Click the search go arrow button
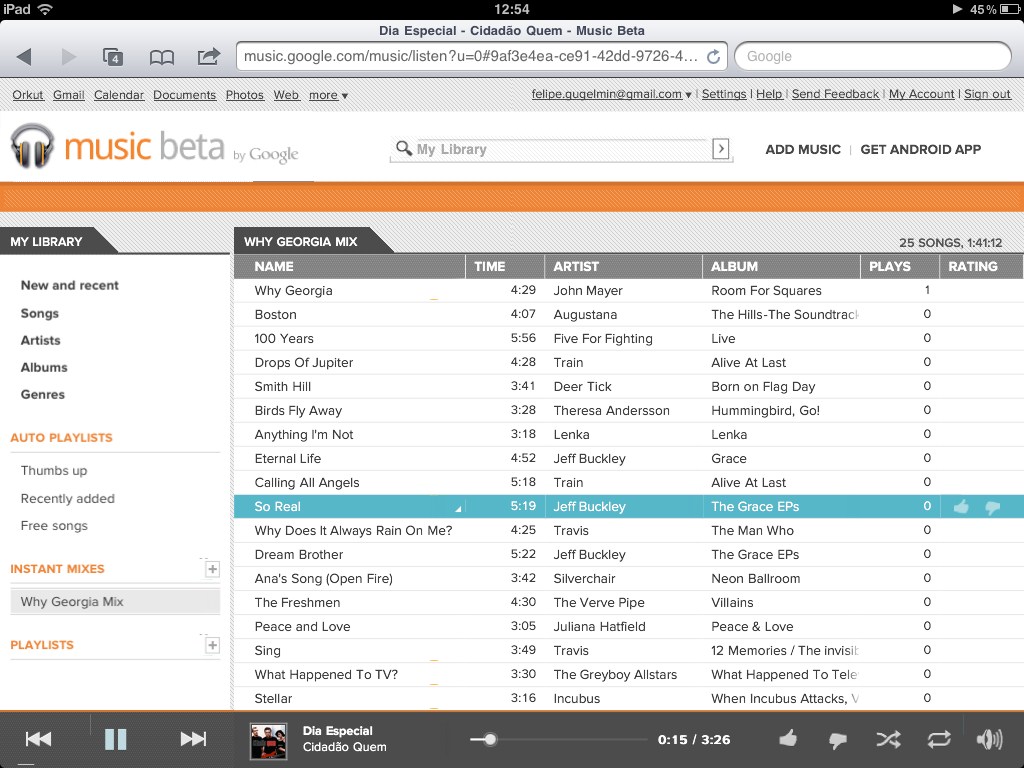The height and width of the screenshot is (768, 1024). pos(720,149)
